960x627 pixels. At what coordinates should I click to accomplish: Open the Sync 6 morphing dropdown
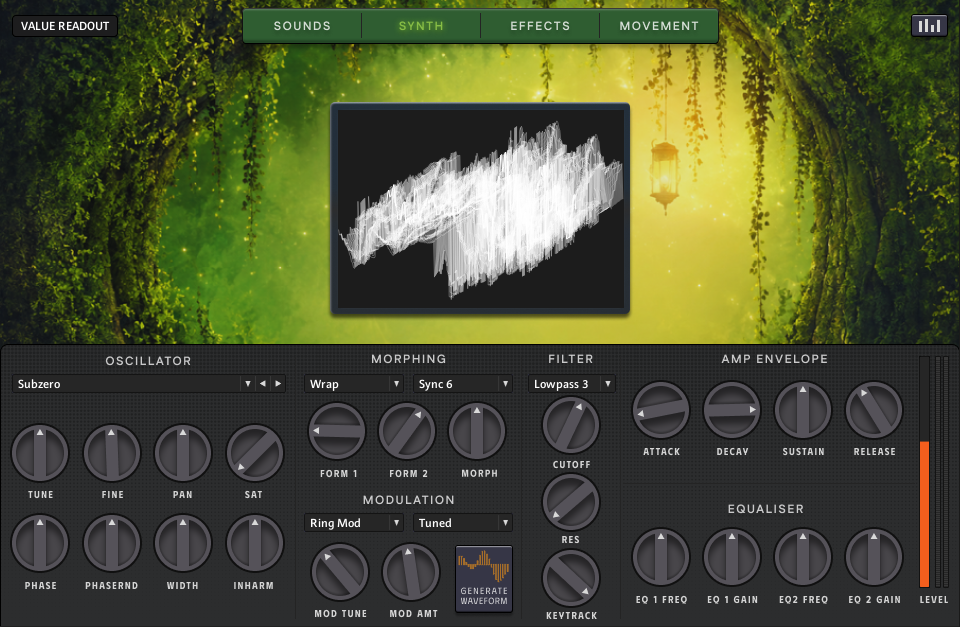[x=463, y=384]
